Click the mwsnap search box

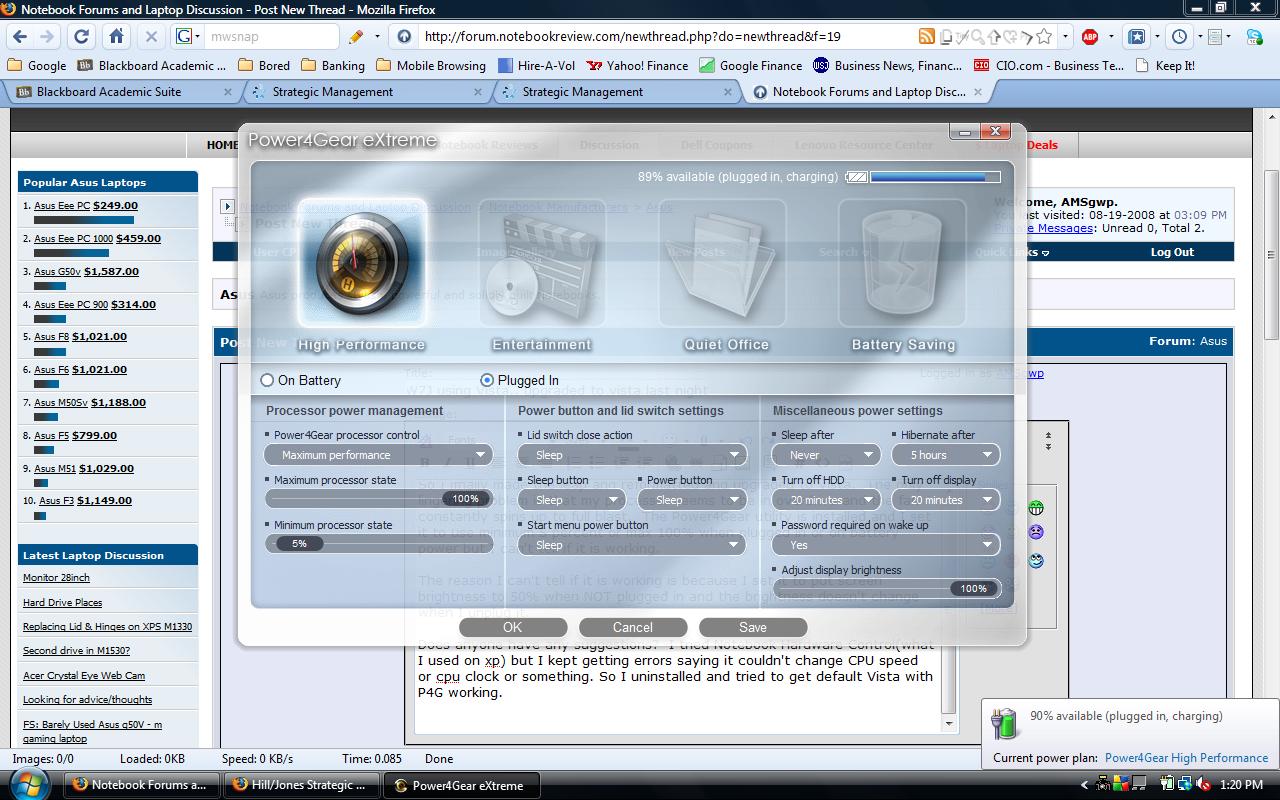tap(271, 36)
